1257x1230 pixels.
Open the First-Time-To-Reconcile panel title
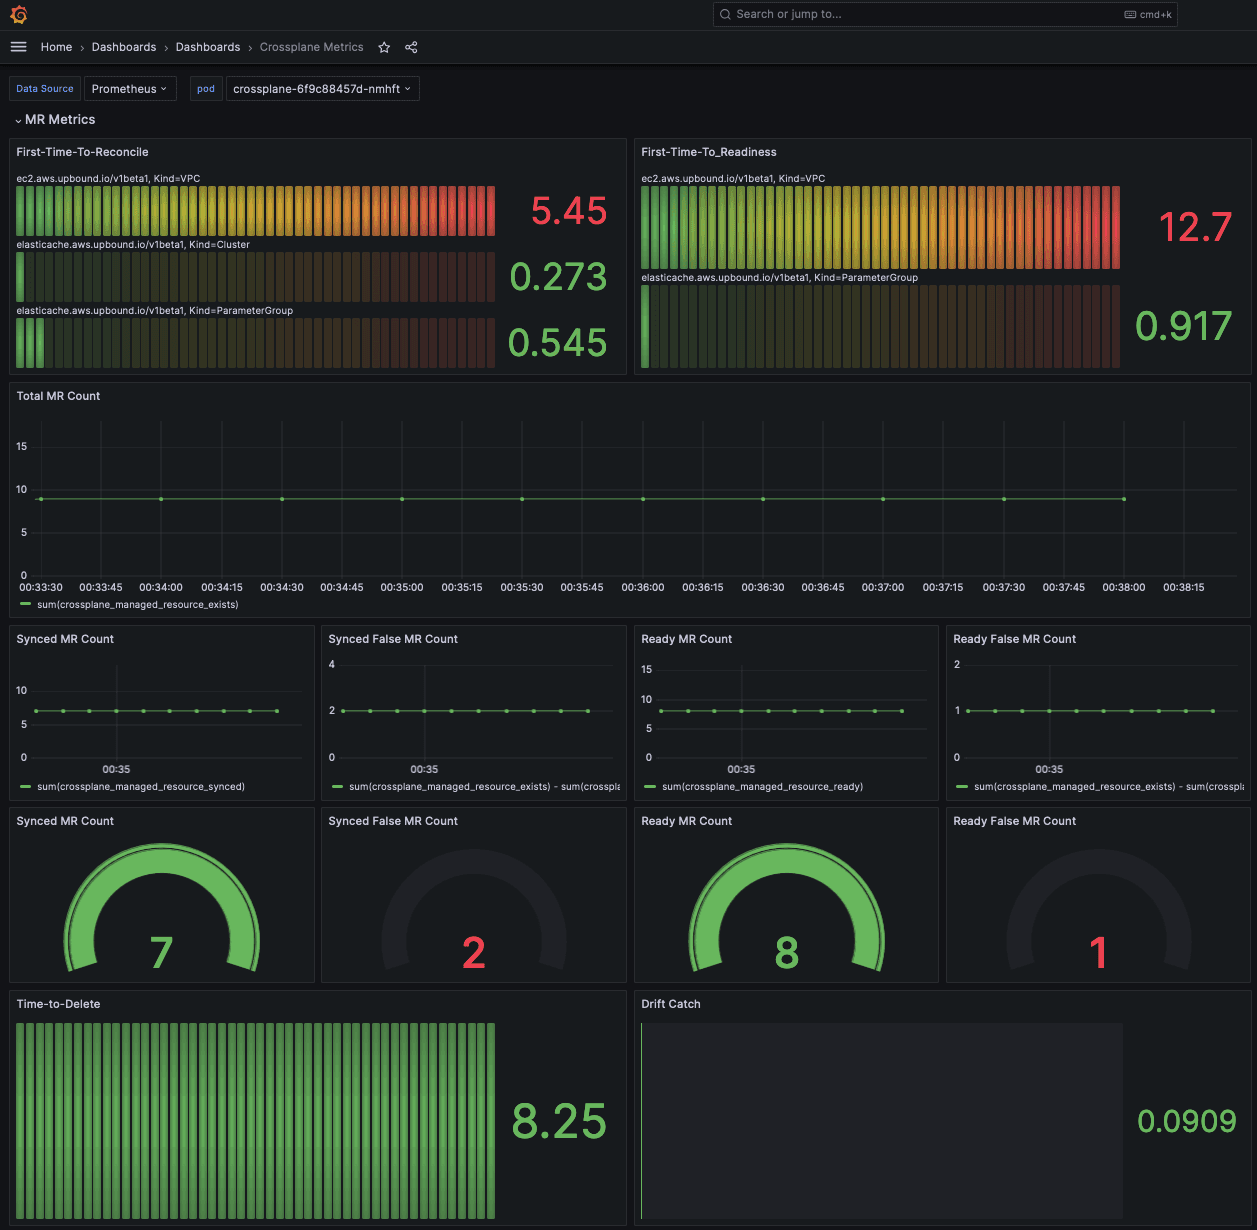tap(82, 152)
